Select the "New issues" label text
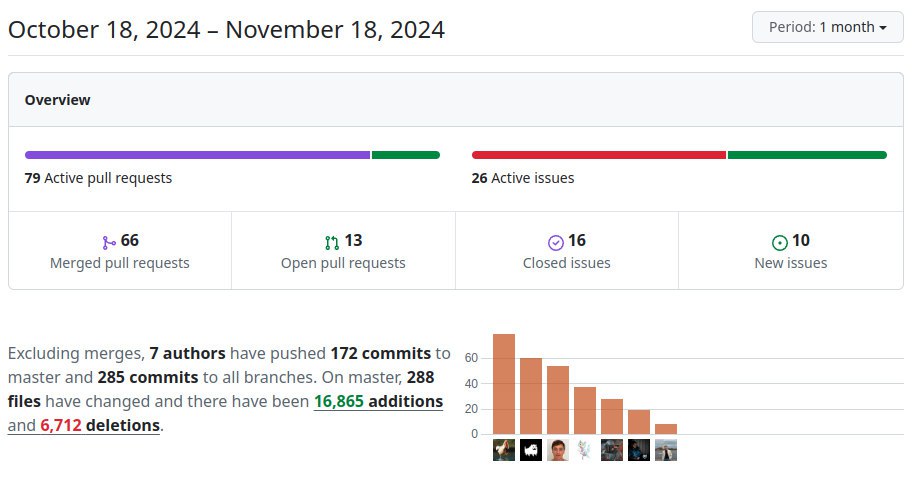This screenshot has width=917, height=484. pos(791,263)
